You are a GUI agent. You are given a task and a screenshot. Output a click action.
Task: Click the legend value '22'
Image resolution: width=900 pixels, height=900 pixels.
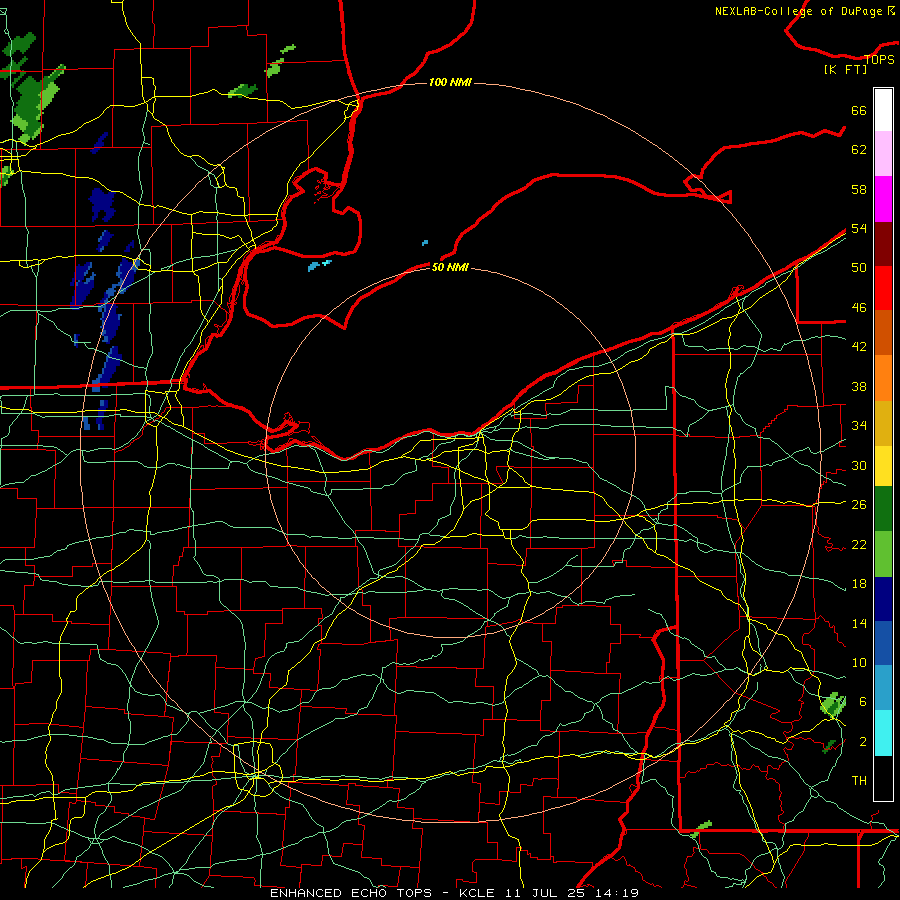tap(859, 544)
